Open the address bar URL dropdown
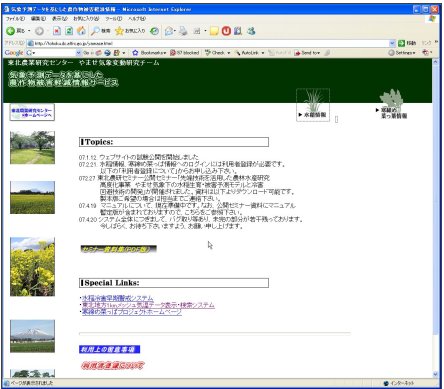This screenshot has height=389, width=444. [x=392, y=43]
